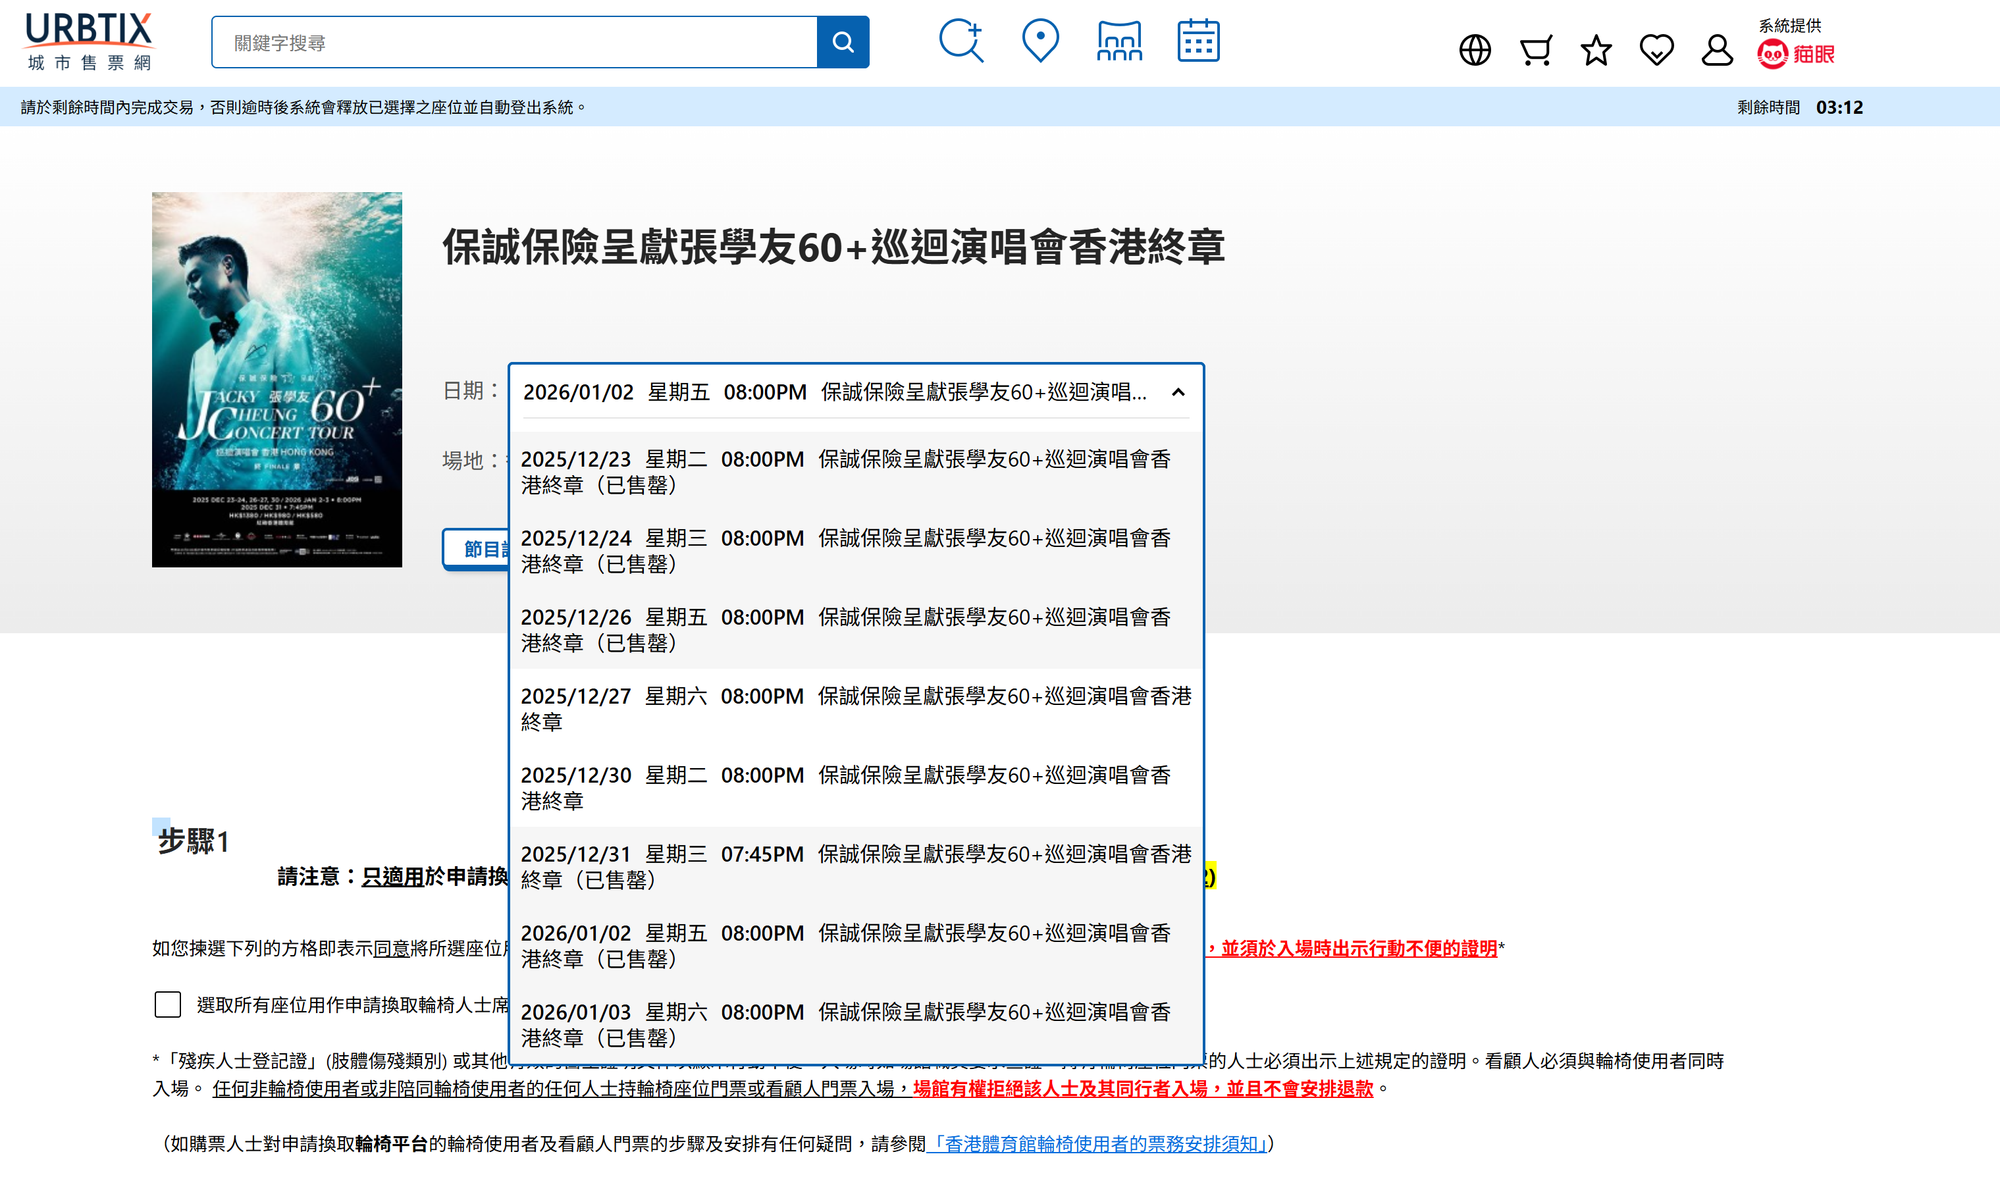Click the keyword search input field
2000x1194 pixels.
pyautogui.click(x=514, y=42)
